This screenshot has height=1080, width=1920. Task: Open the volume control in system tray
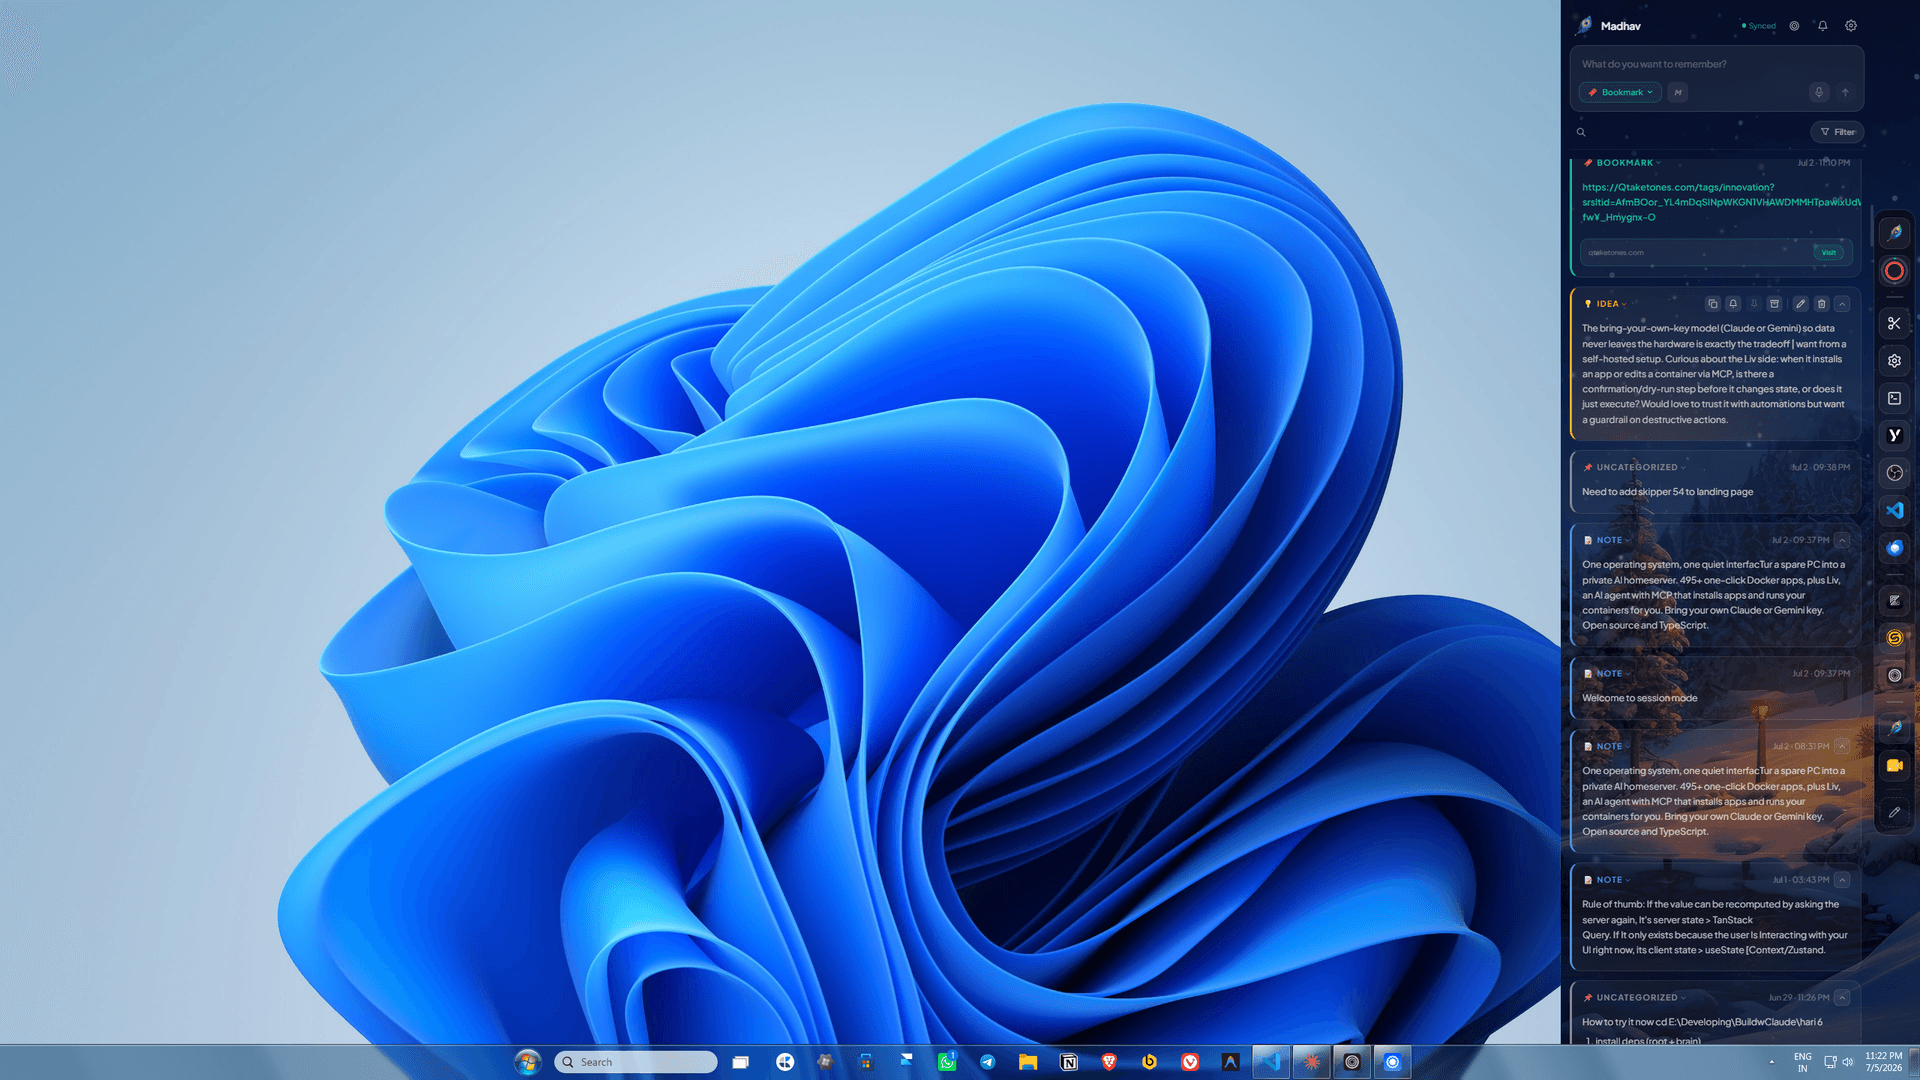(1848, 1062)
